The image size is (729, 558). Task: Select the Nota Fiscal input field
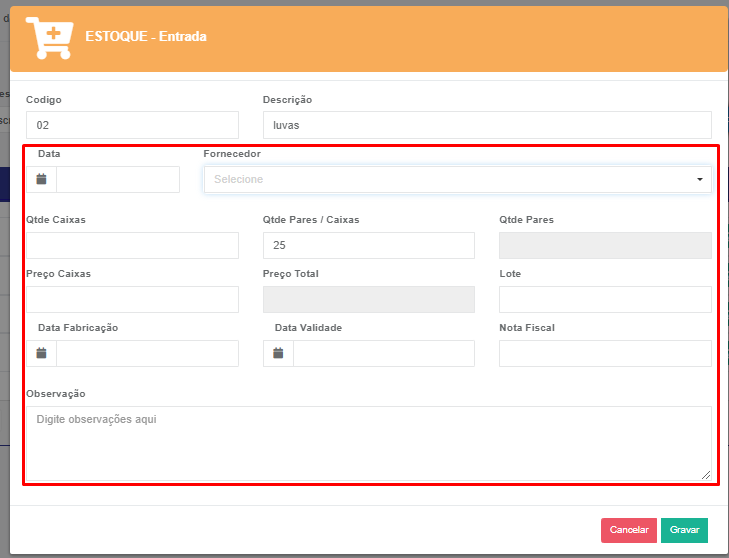click(605, 353)
